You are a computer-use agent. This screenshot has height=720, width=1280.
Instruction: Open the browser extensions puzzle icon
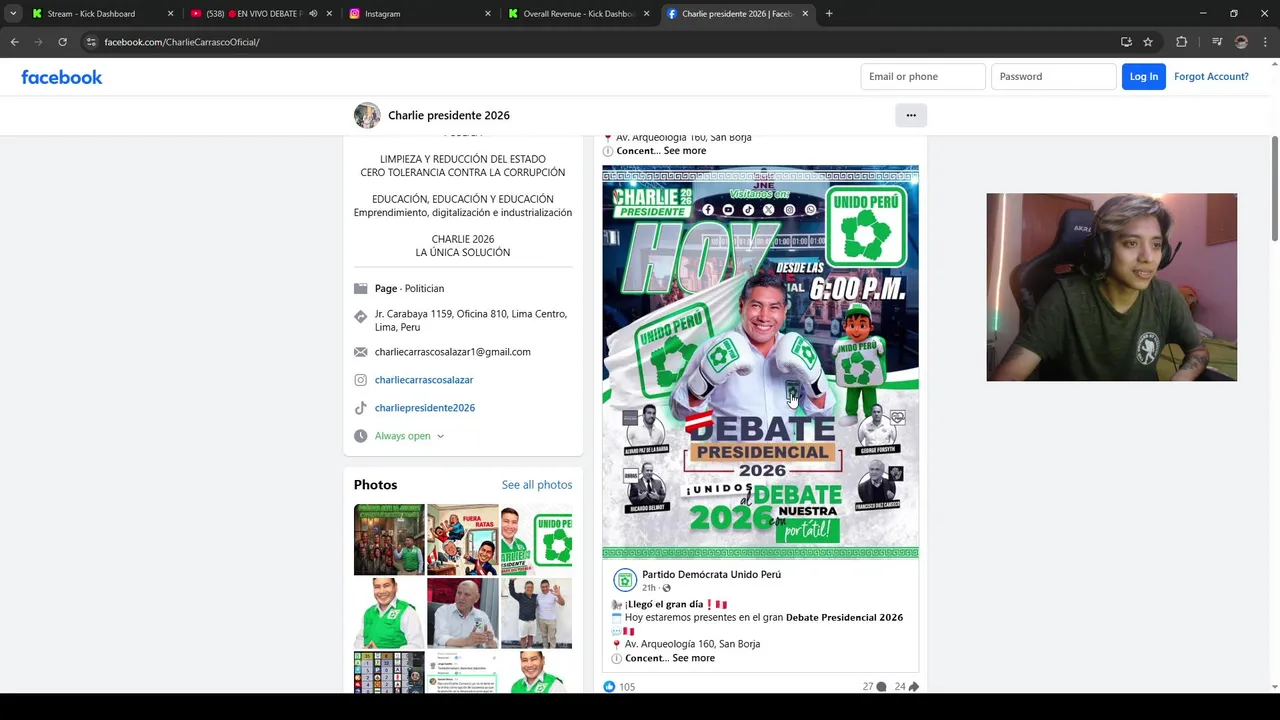pyautogui.click(x=1182, y=42)
